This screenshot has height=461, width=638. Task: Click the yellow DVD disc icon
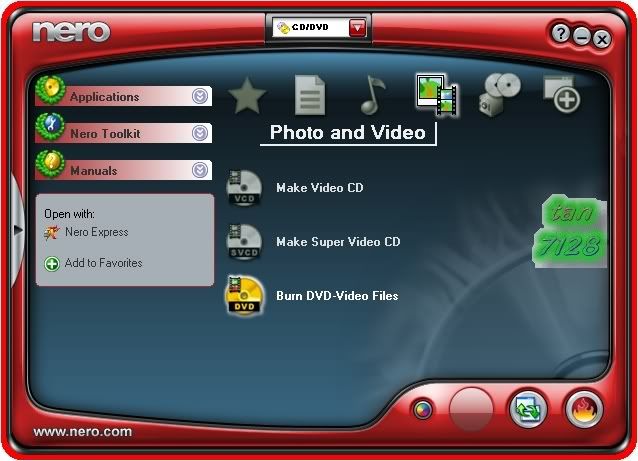pyautogui.click(x=244, y=296)
